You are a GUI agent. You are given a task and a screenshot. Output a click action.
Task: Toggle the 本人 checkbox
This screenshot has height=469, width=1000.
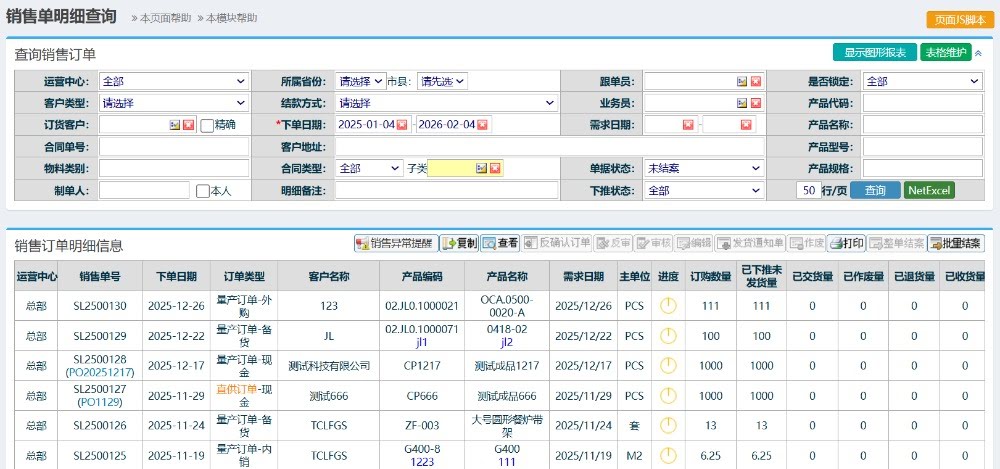[x=202, y=191]
